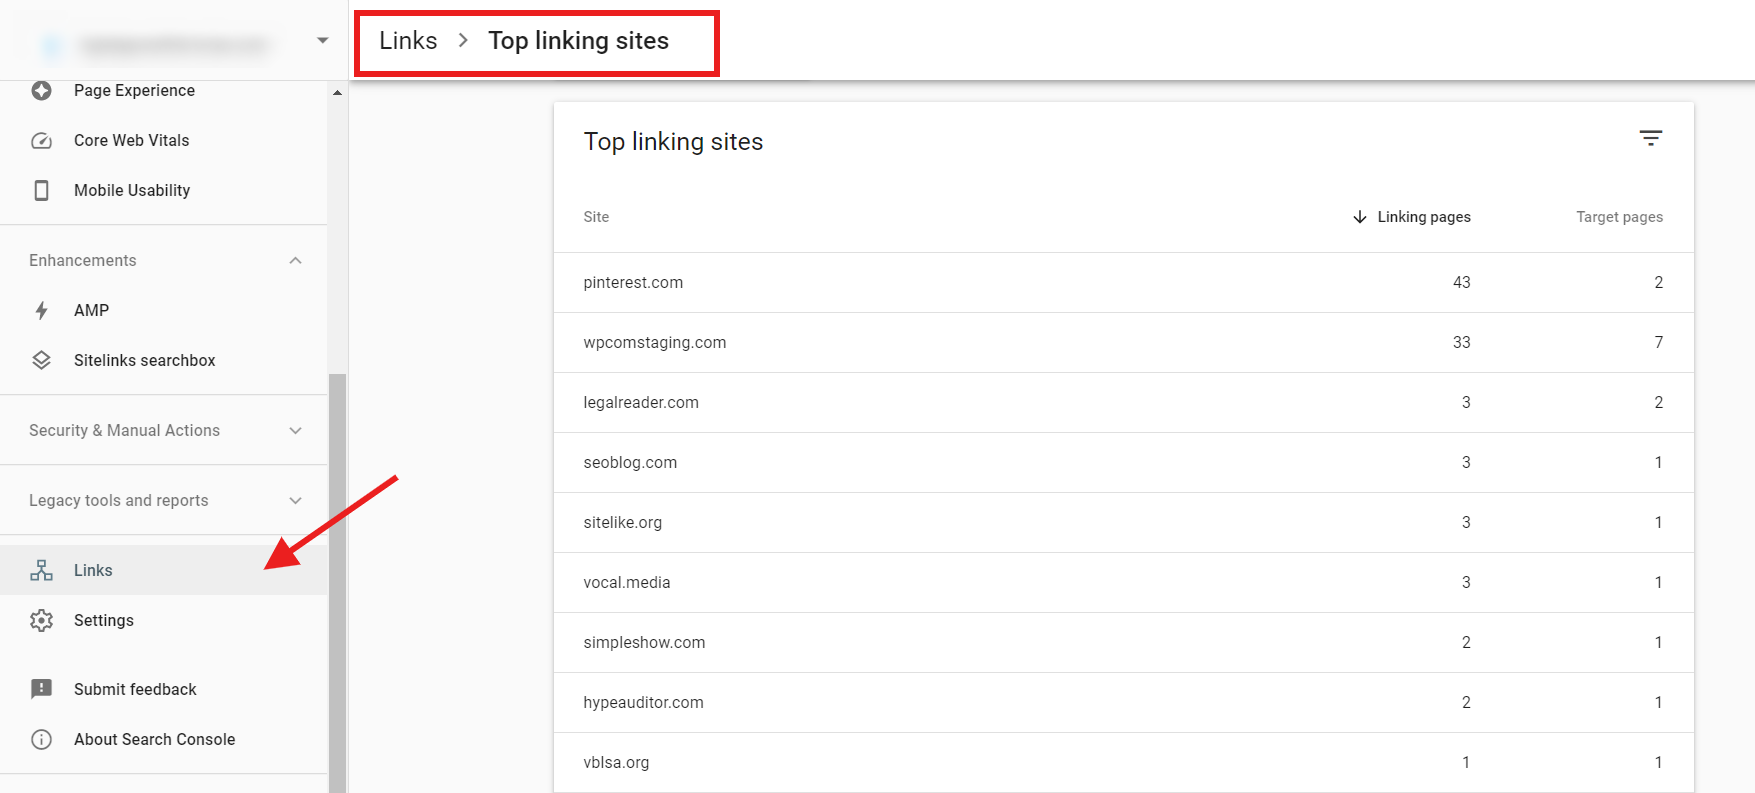Click the About Search Console info icon
1755x793 pixels.
pyautogui.click(x=41, y=739)
